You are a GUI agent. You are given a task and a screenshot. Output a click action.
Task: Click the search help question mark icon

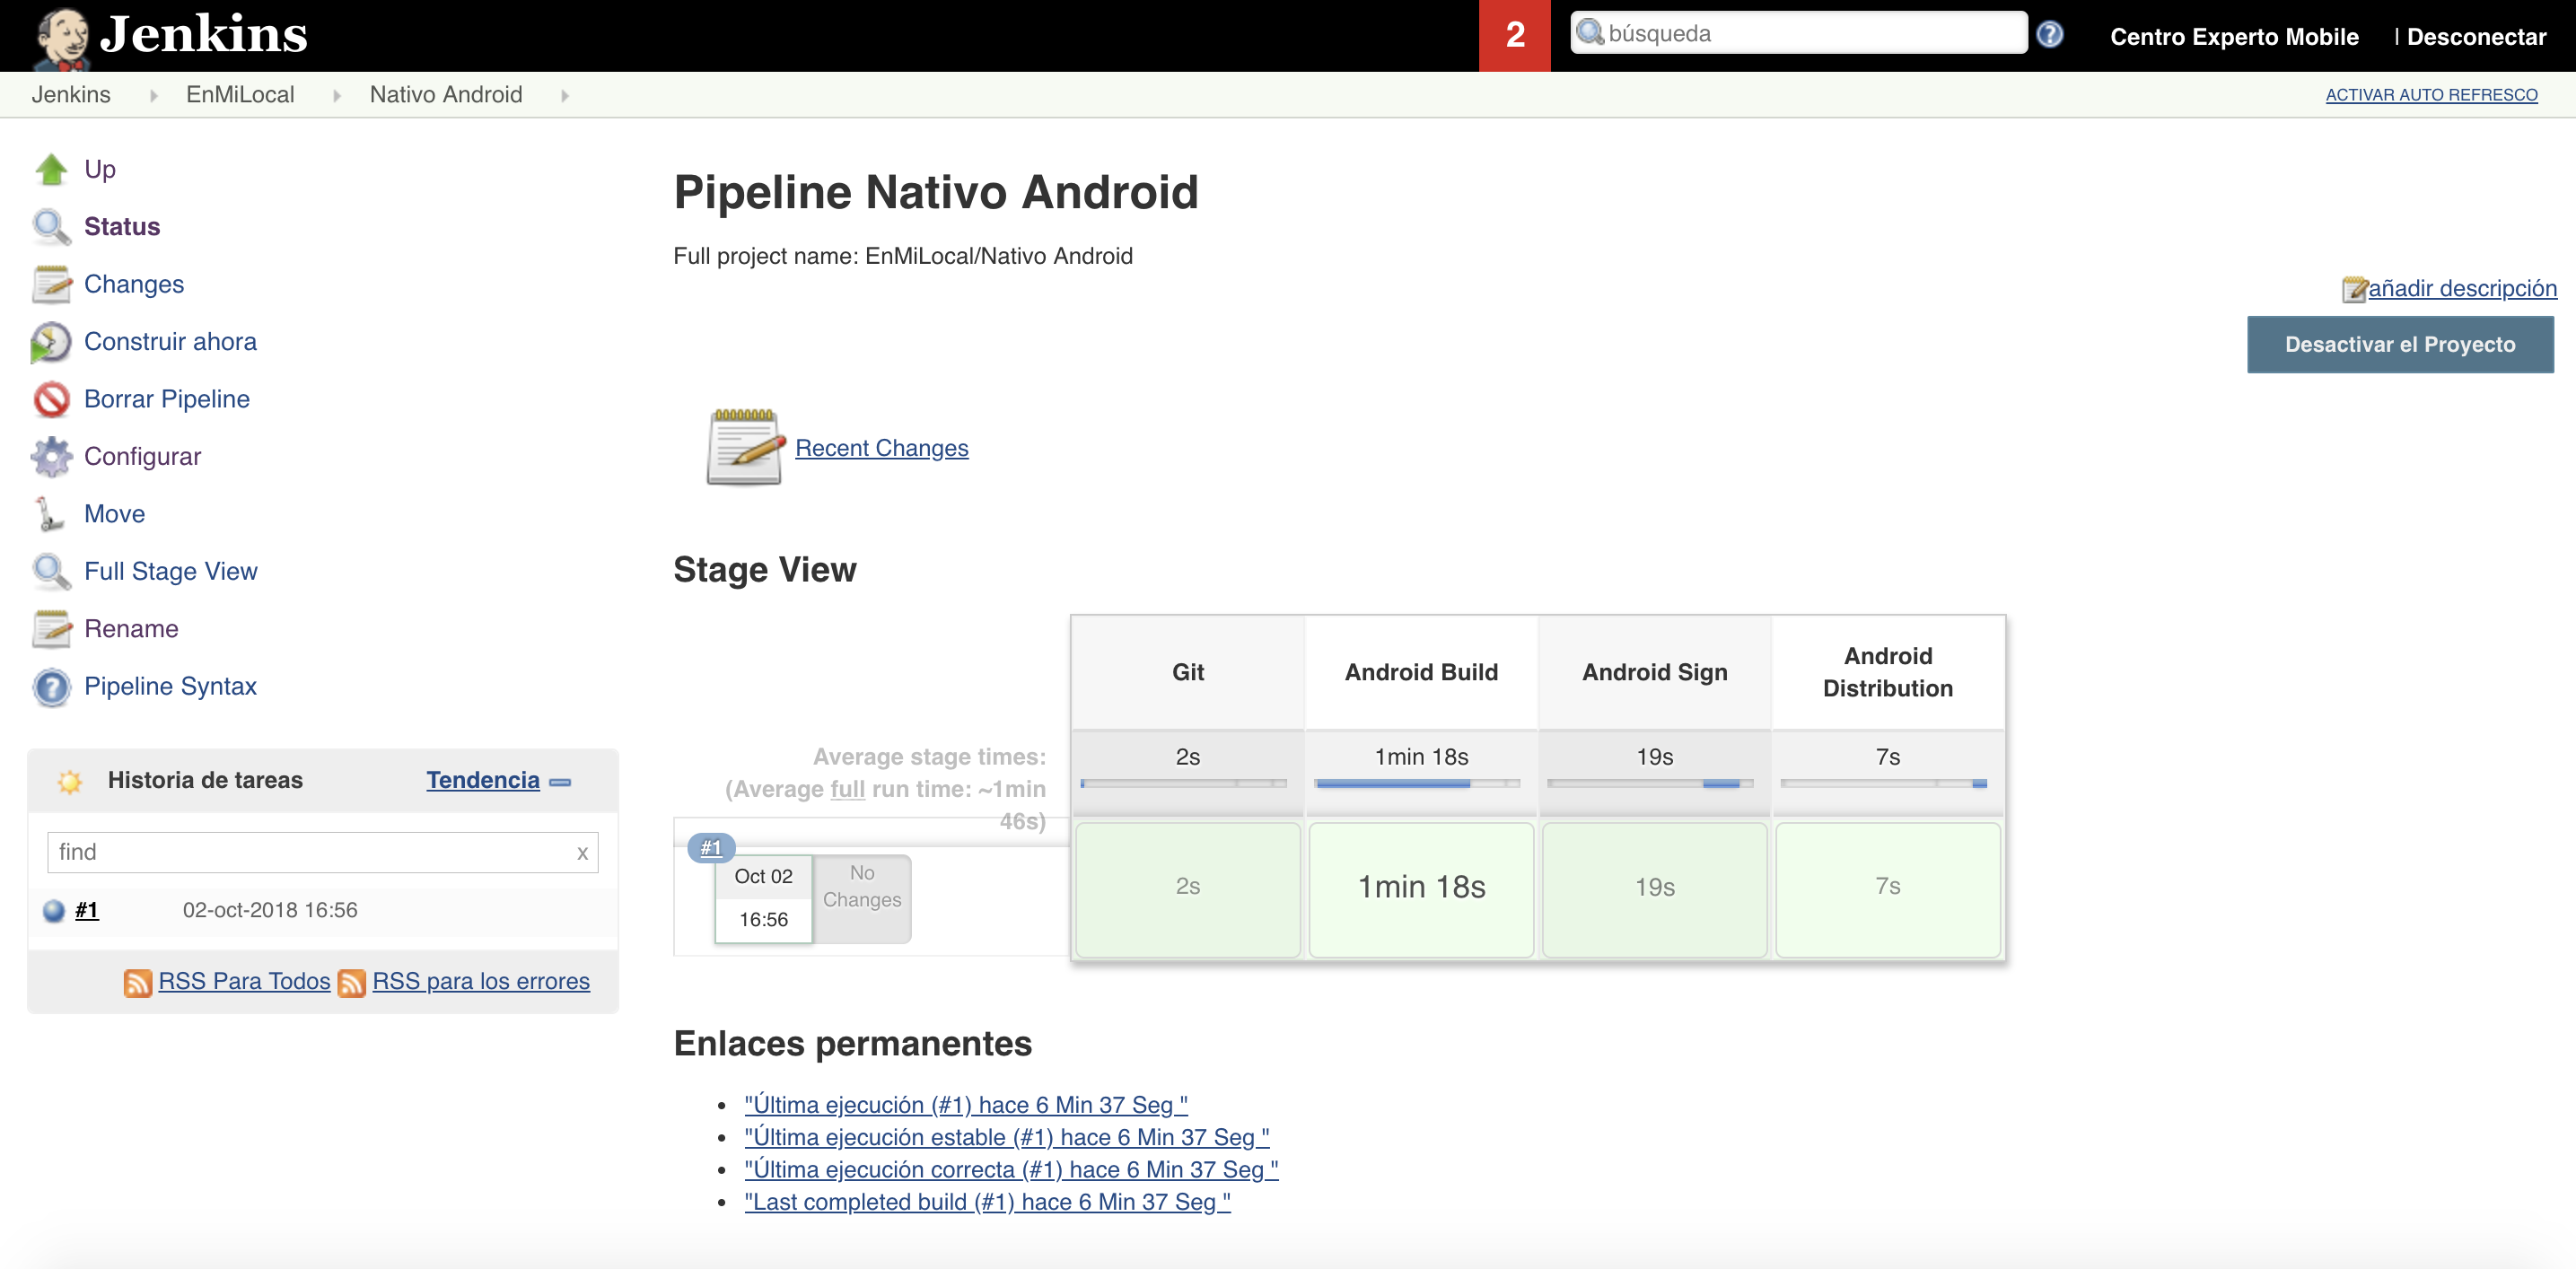pos(2050,35)
